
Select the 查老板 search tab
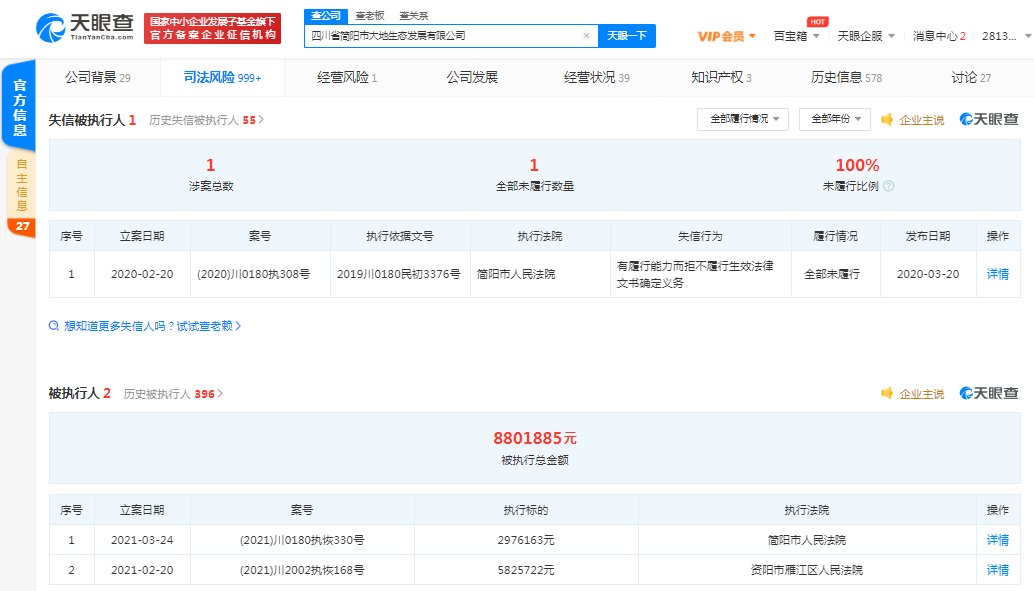coord(369,15)
